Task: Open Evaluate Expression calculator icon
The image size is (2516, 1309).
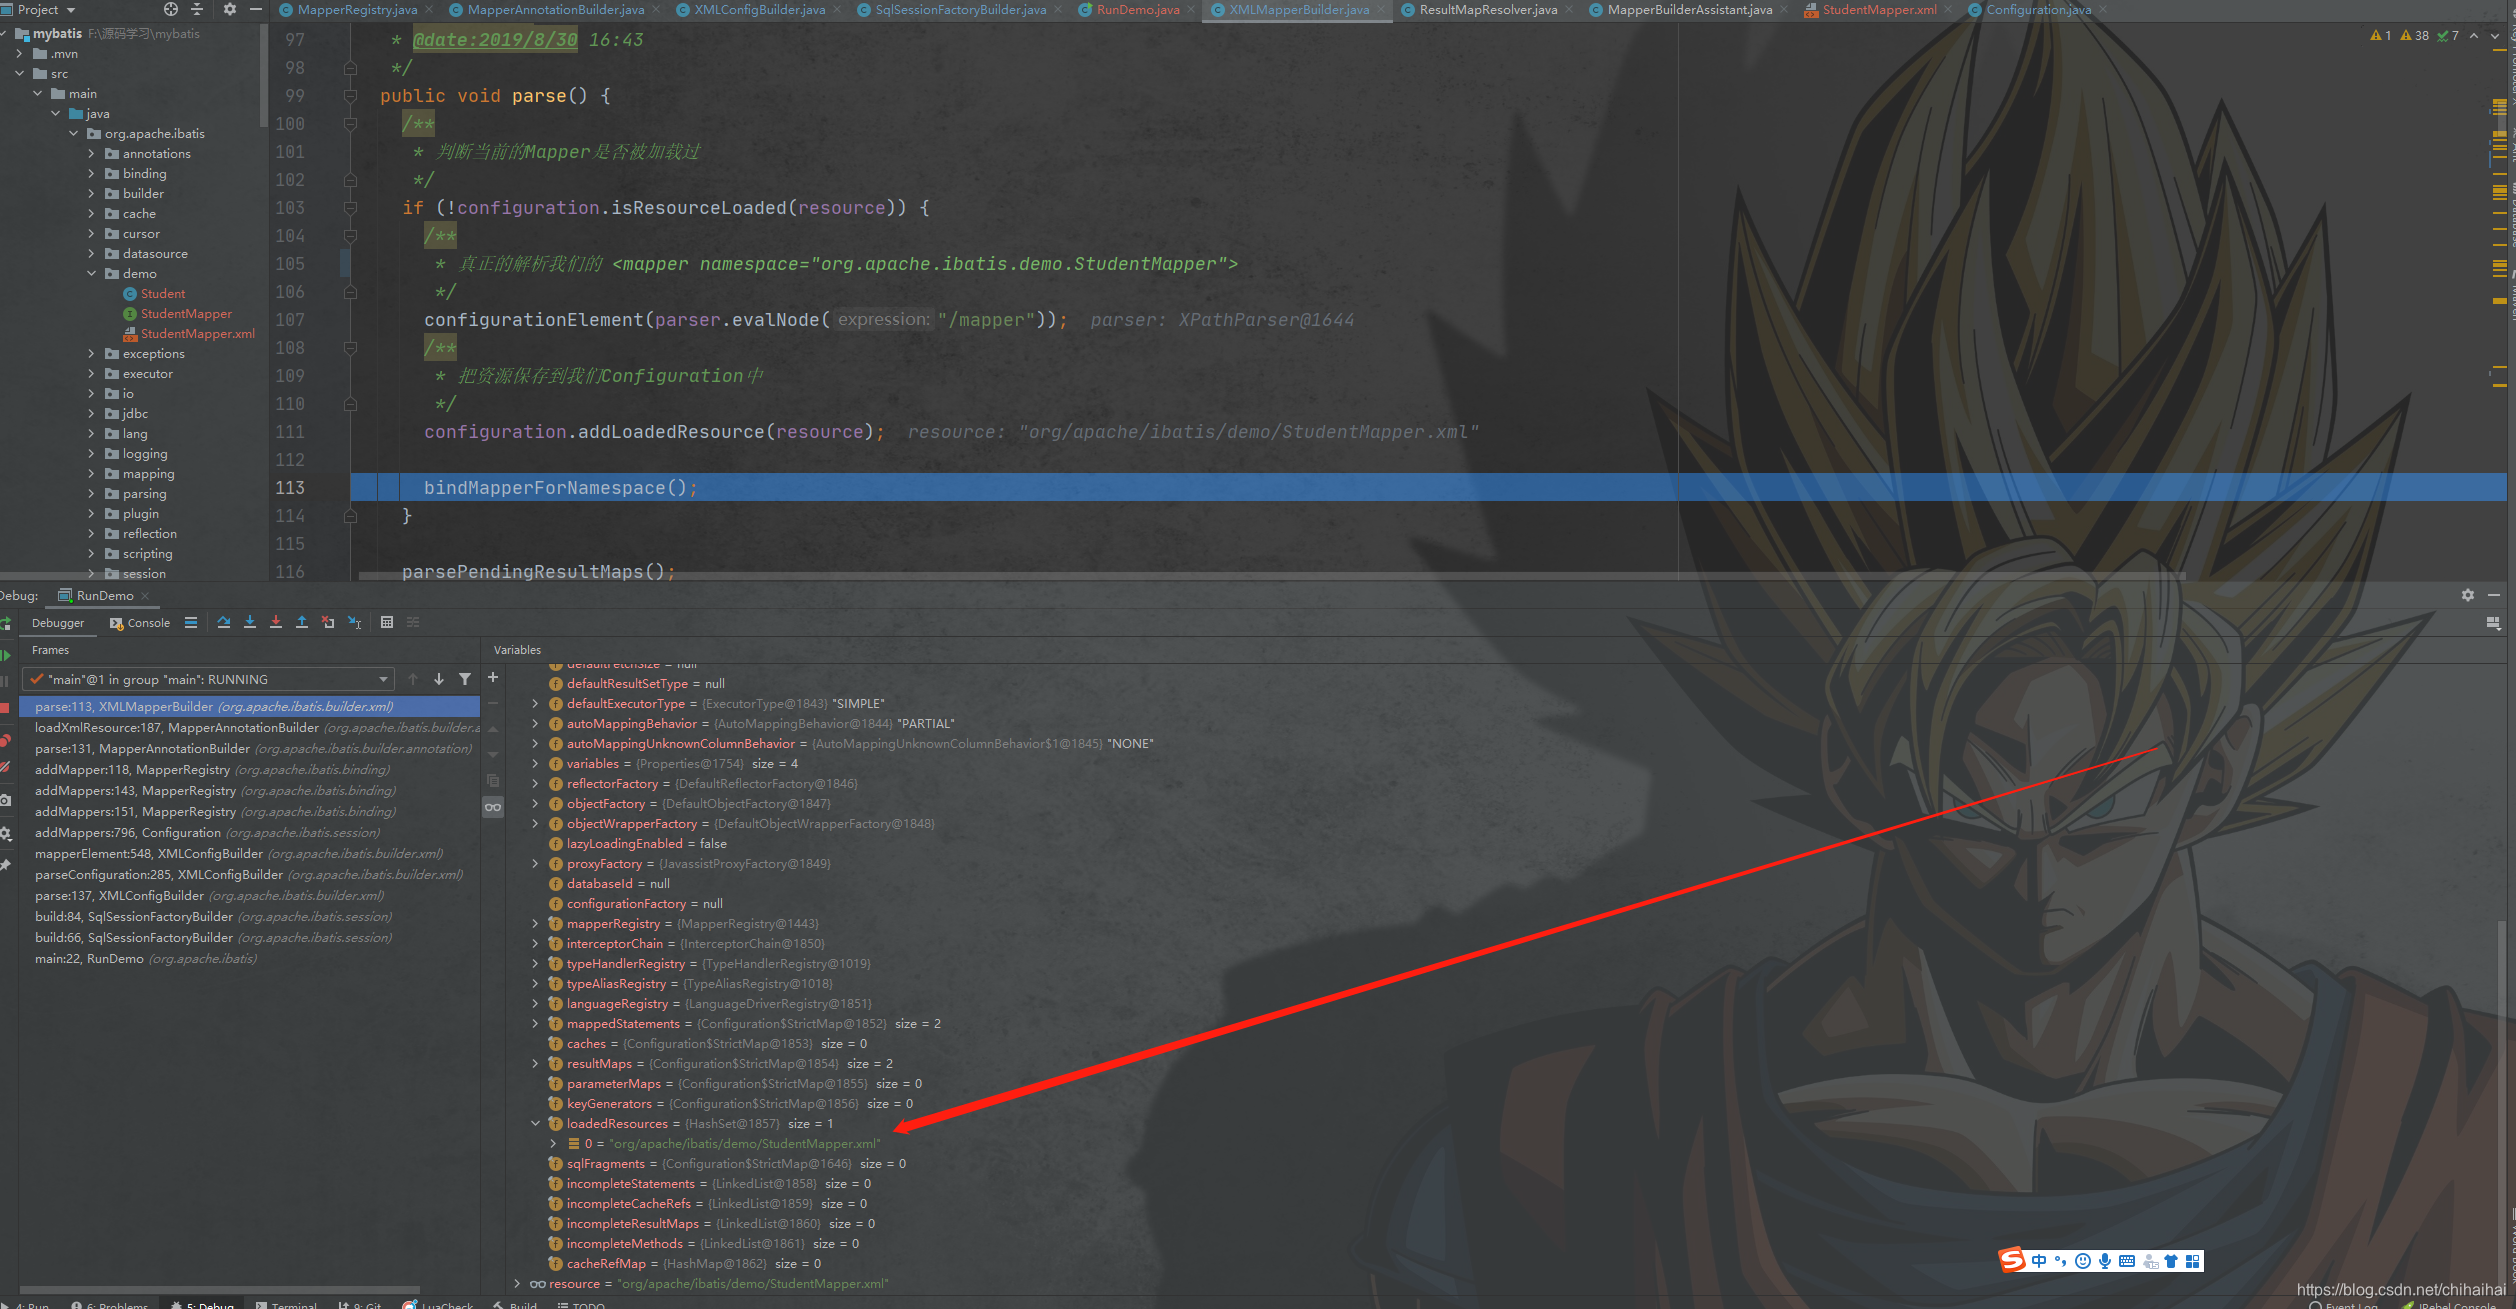Action: [387, 622]
